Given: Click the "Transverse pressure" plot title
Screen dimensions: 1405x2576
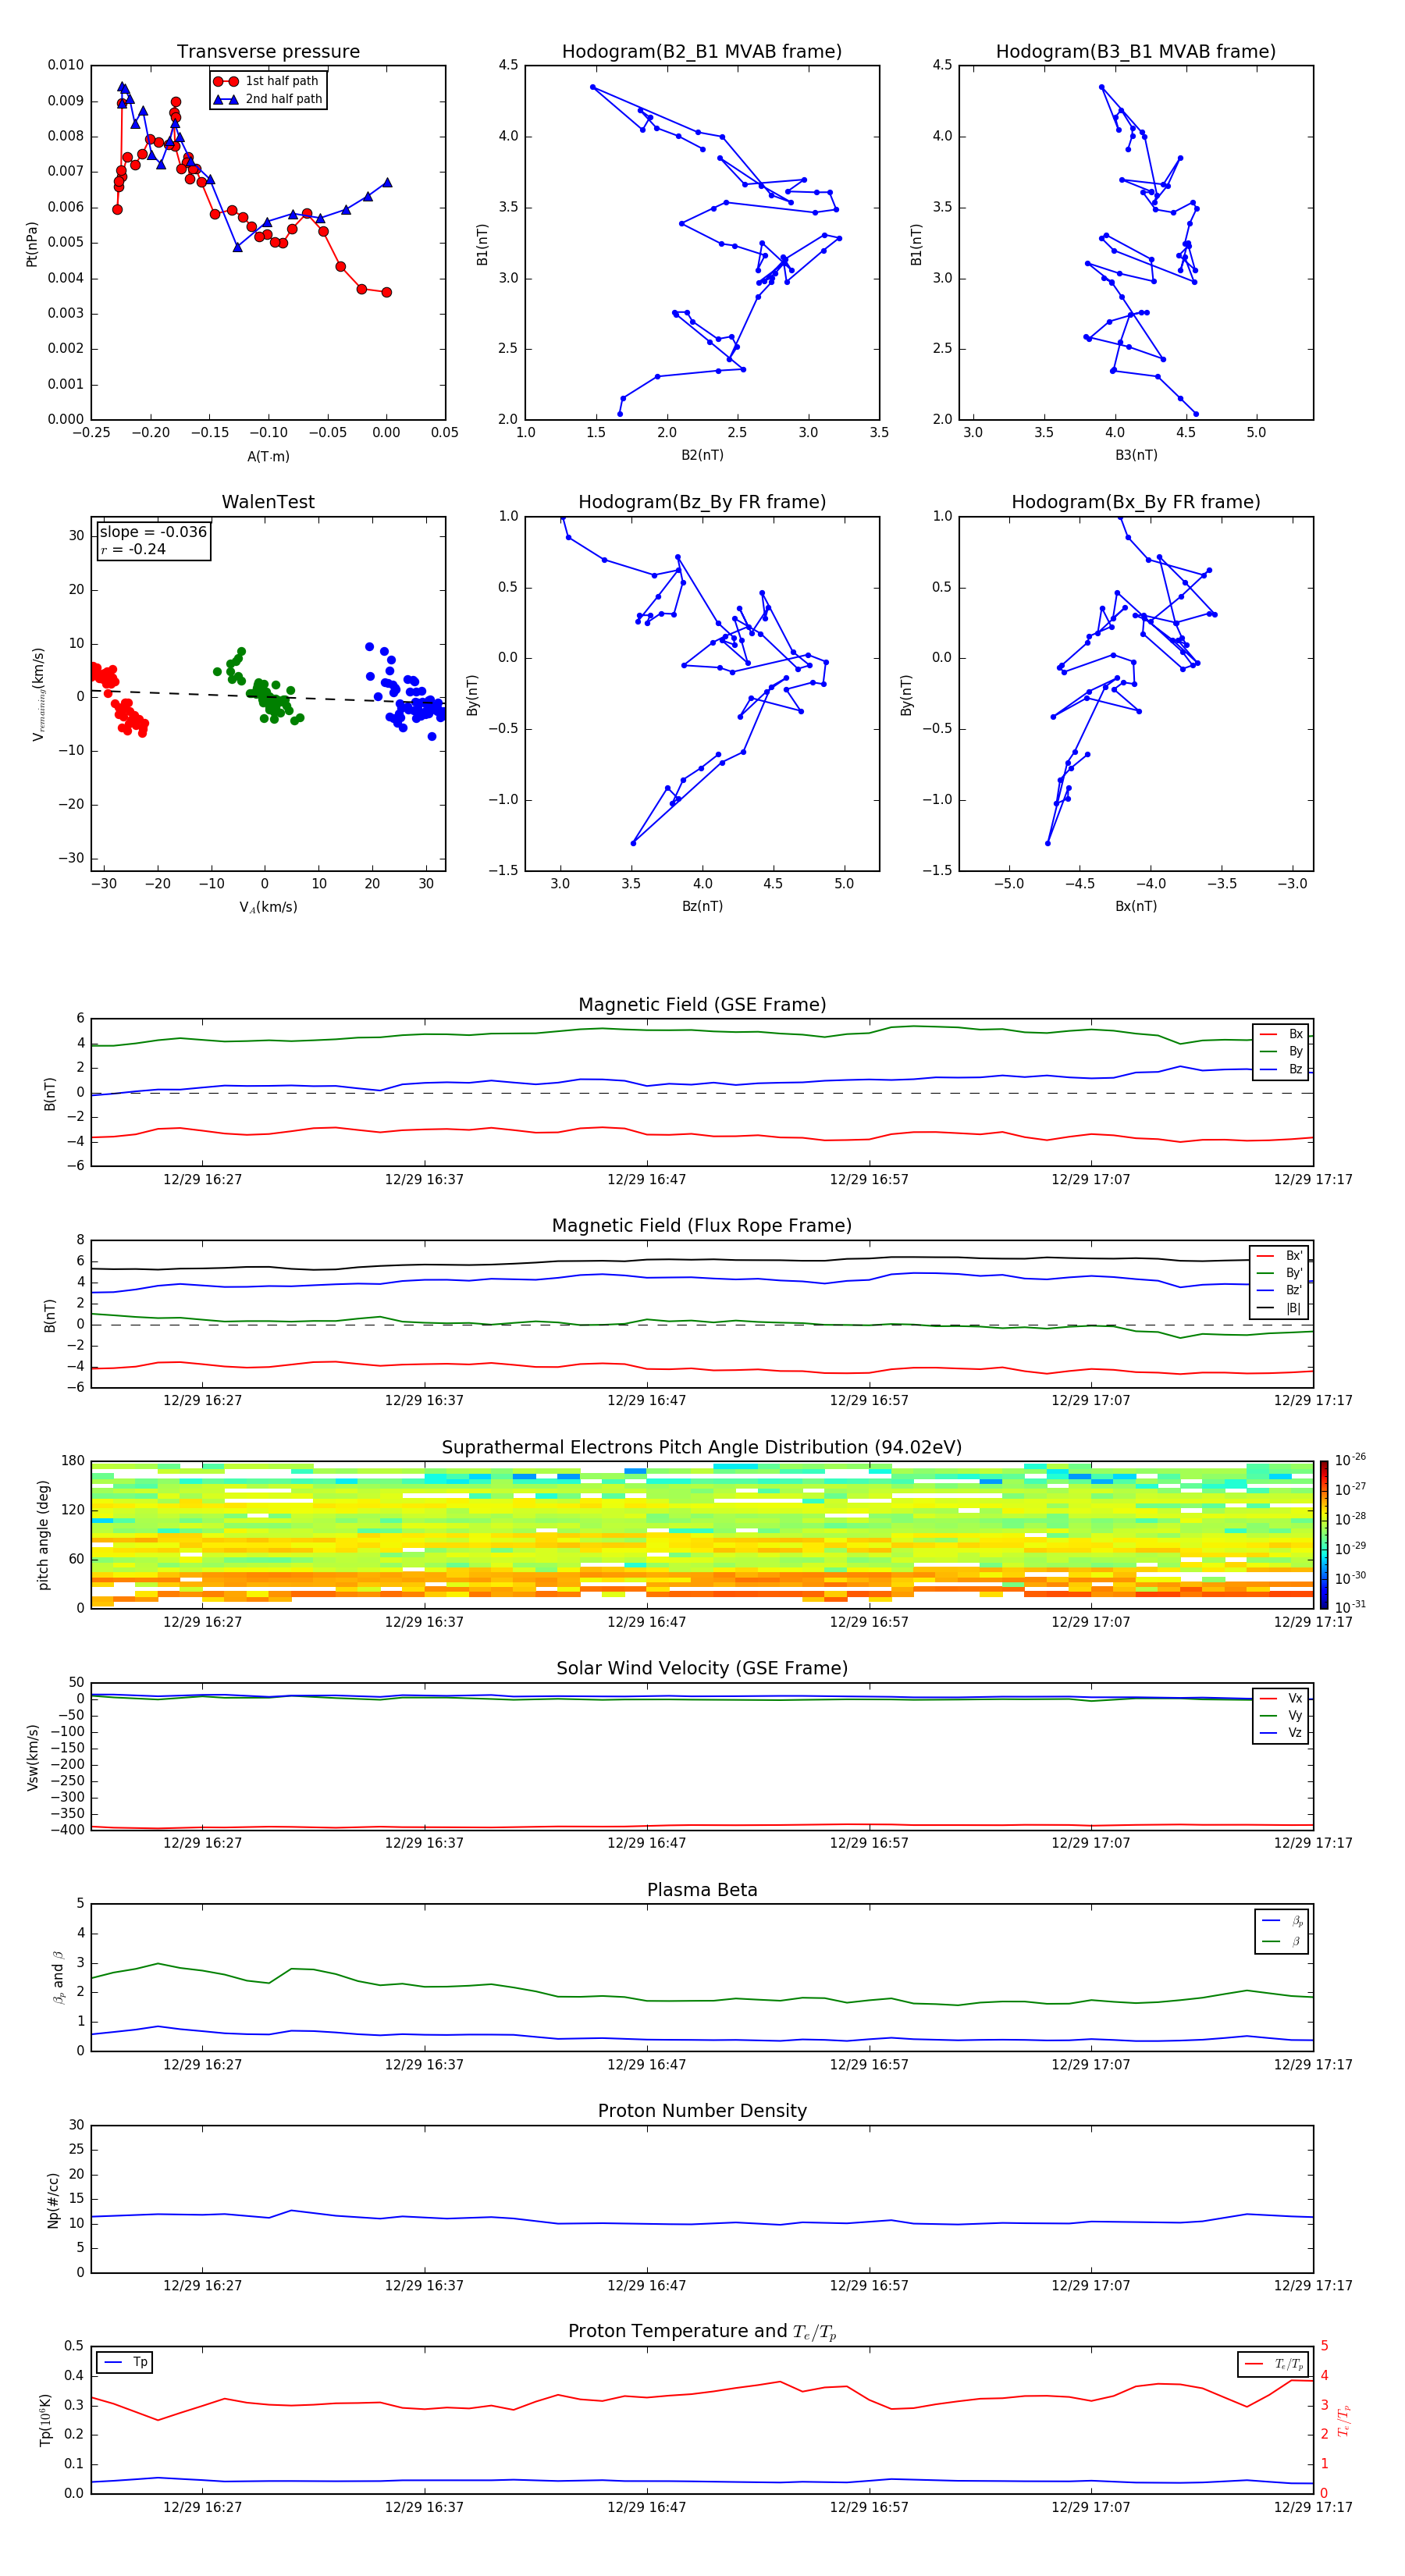Looking at the screenshot, I should tap(268, 51).
